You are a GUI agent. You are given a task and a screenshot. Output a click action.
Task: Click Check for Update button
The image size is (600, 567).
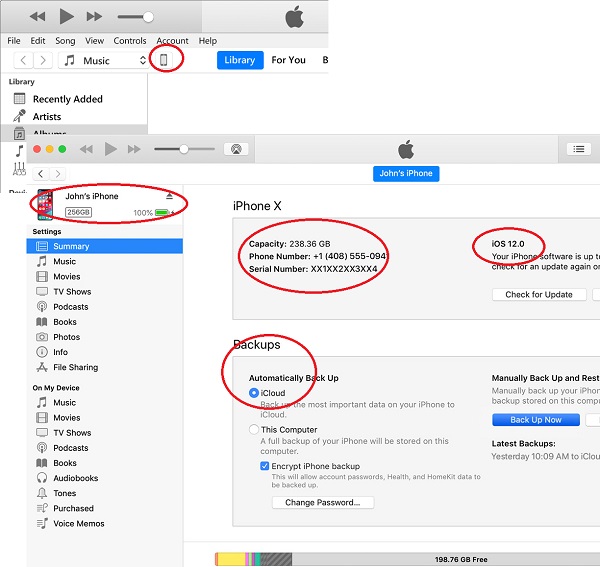[x=539, y=295]
